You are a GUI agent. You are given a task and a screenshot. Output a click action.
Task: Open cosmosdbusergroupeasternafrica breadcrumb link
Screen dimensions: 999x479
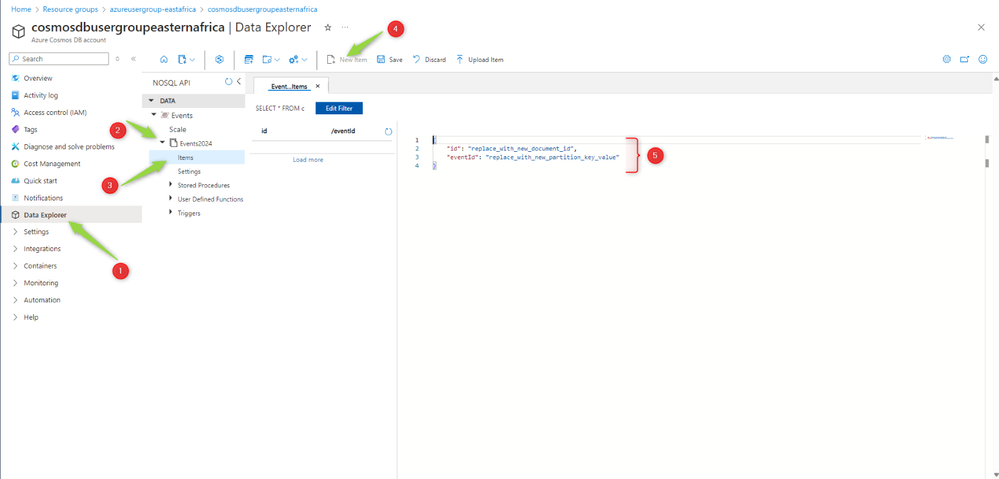click(x=262, y=10)
